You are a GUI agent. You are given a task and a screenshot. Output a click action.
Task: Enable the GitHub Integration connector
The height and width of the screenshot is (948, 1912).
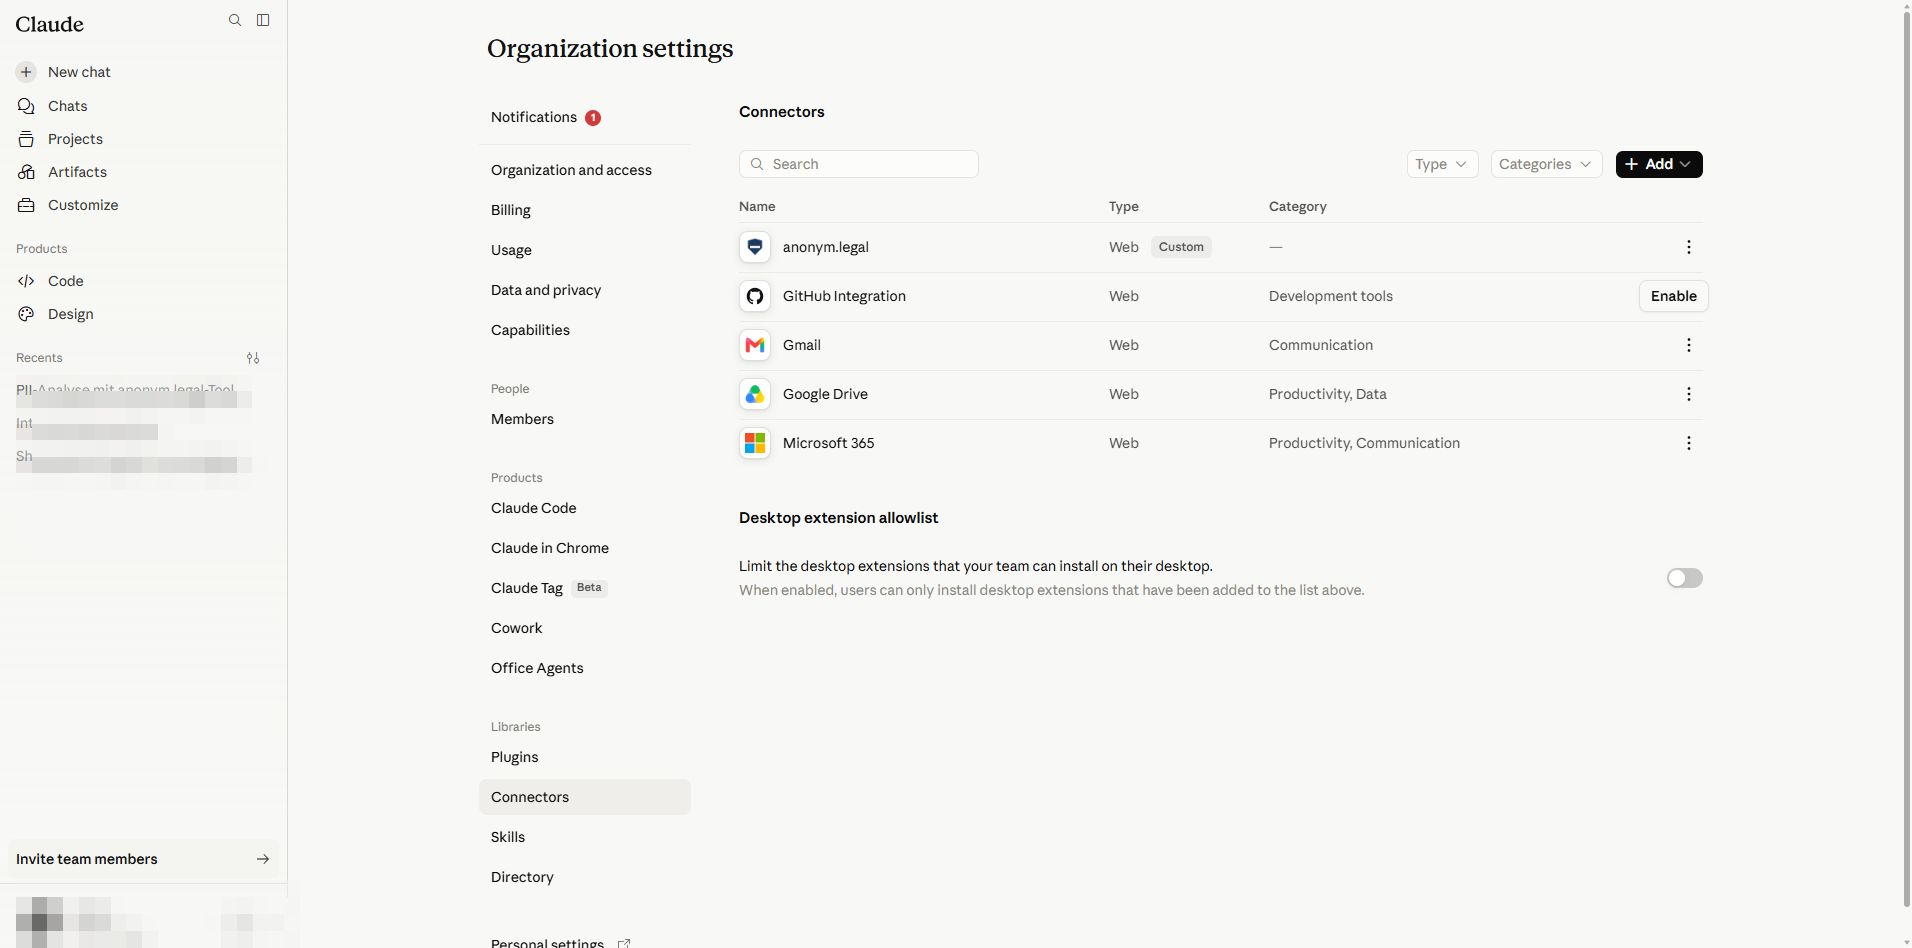click(1673, 296)
